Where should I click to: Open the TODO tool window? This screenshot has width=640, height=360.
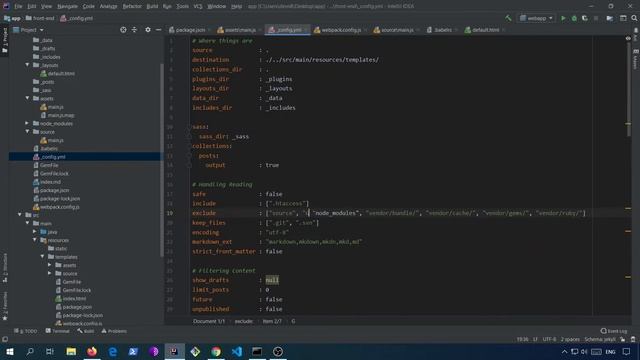point(25,331)
